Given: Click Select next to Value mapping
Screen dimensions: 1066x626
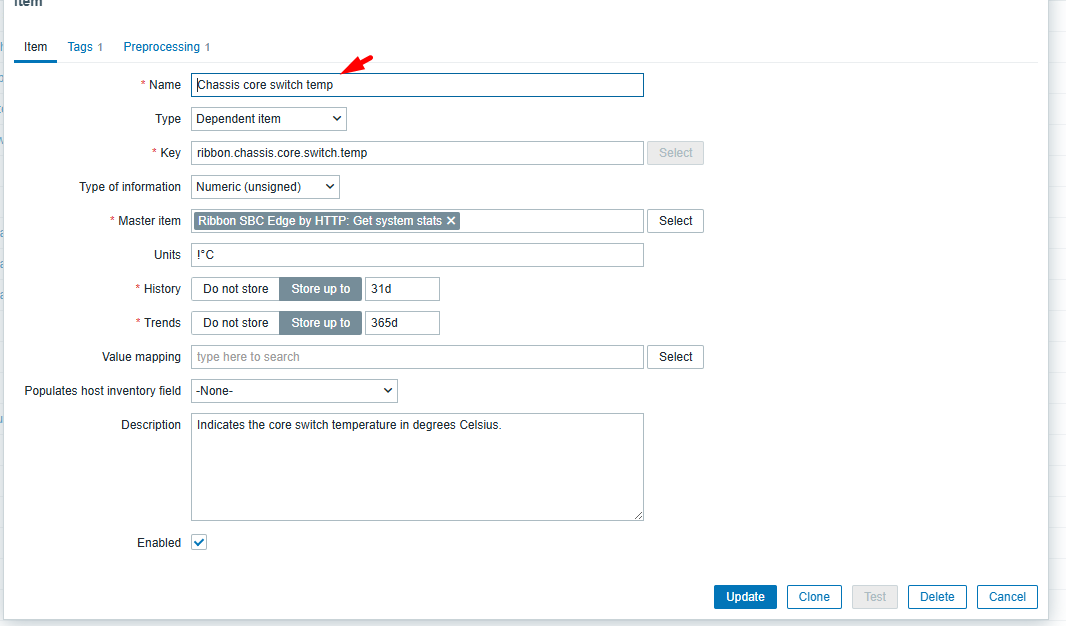Looking at the screenshot, I should pyautogui.click(x=675, y=357).
